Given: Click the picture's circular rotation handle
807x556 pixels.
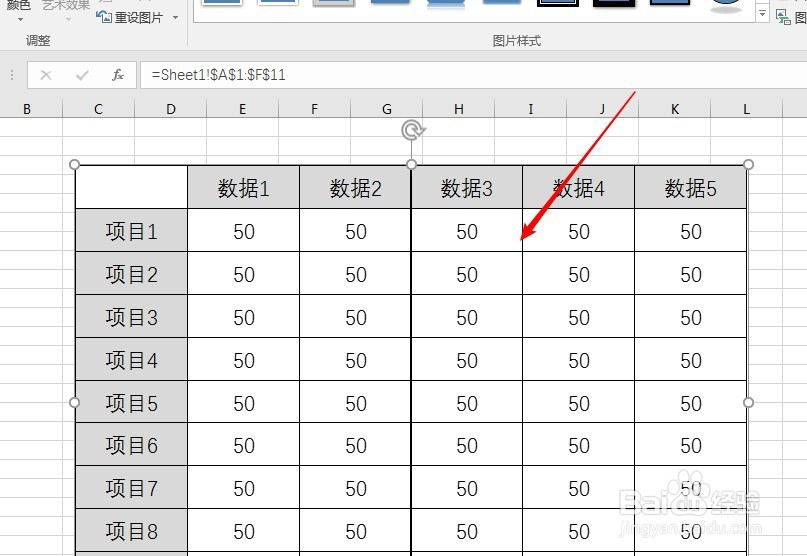Looking at the screenshot, I should click(412, 130).
